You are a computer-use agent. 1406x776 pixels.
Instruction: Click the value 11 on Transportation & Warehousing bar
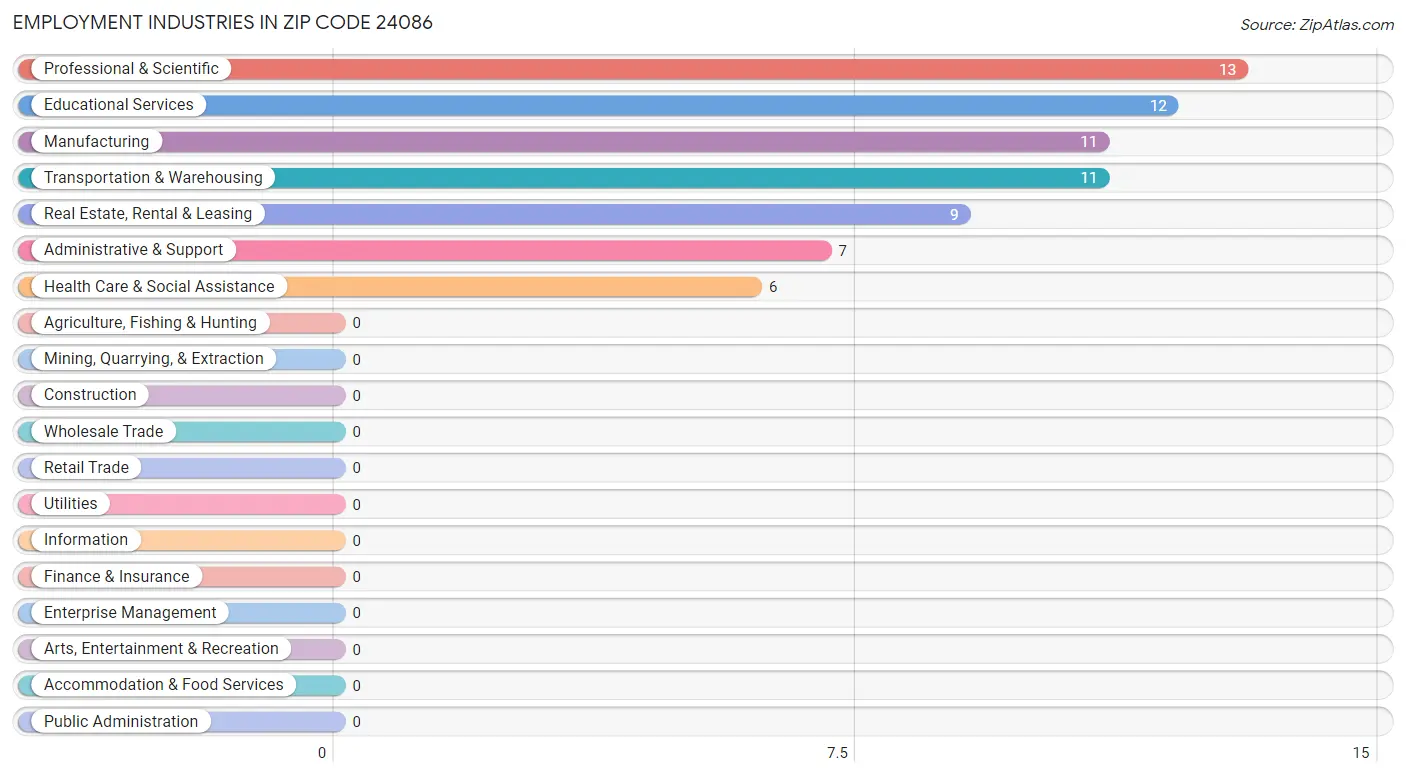1089,178
